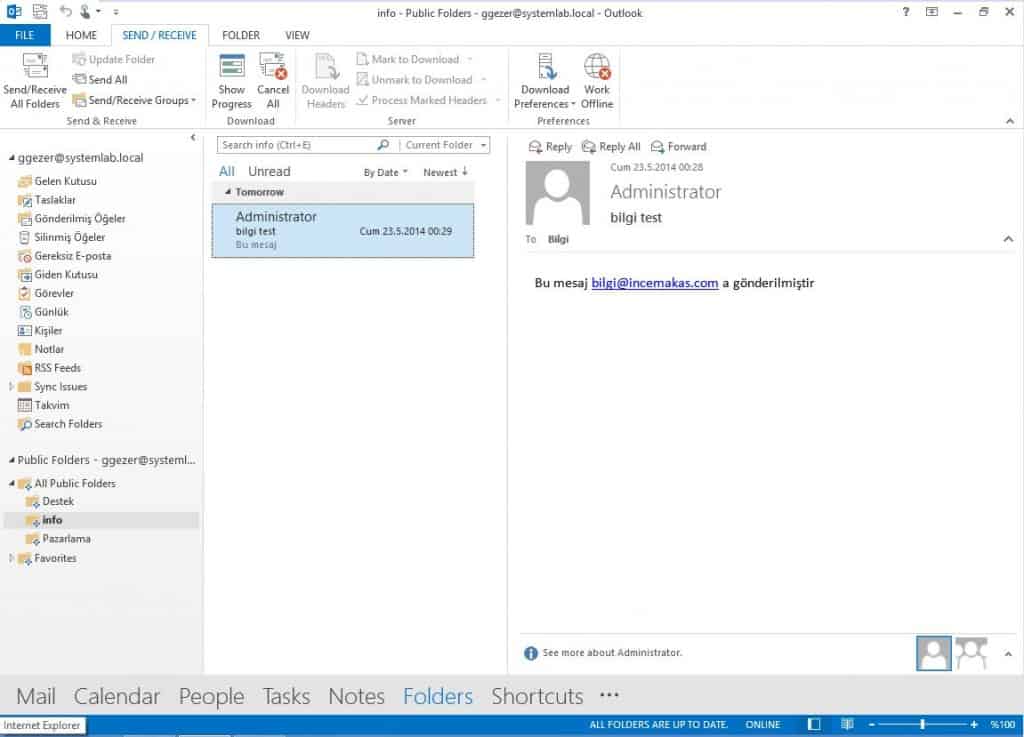Click the Send All button

(x=100, y=80)
